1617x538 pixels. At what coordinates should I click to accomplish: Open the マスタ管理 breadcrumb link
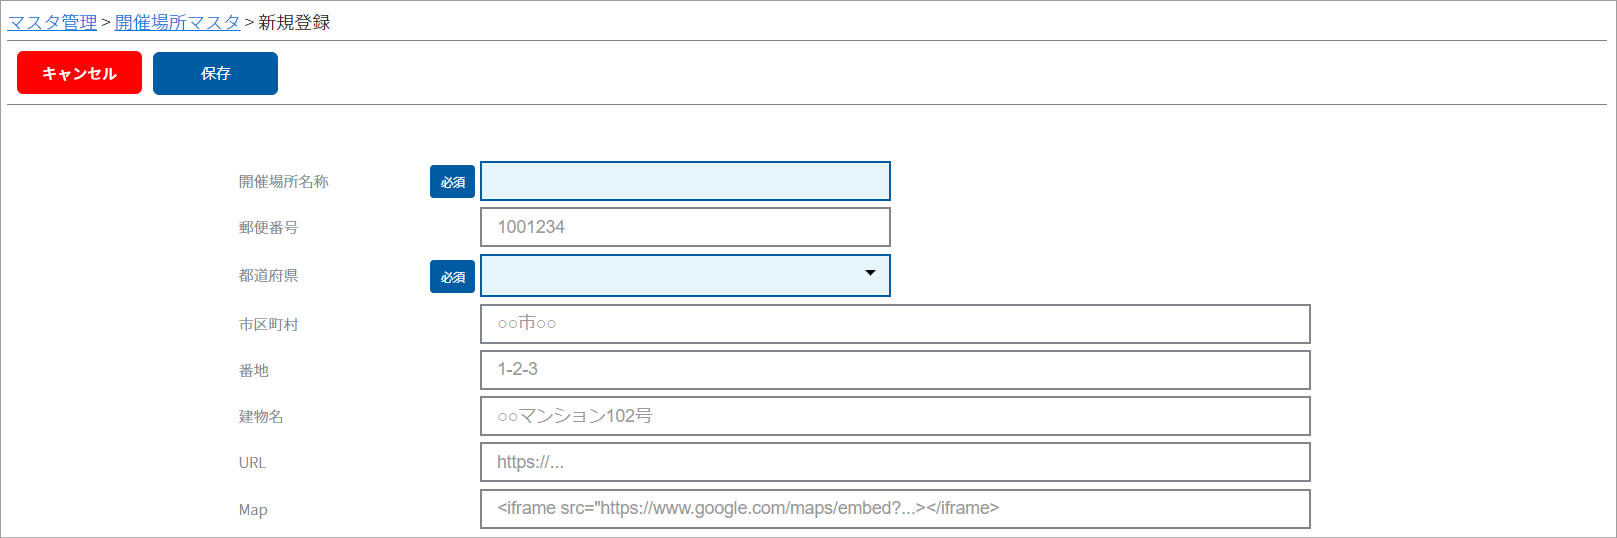tap(52, 22)
